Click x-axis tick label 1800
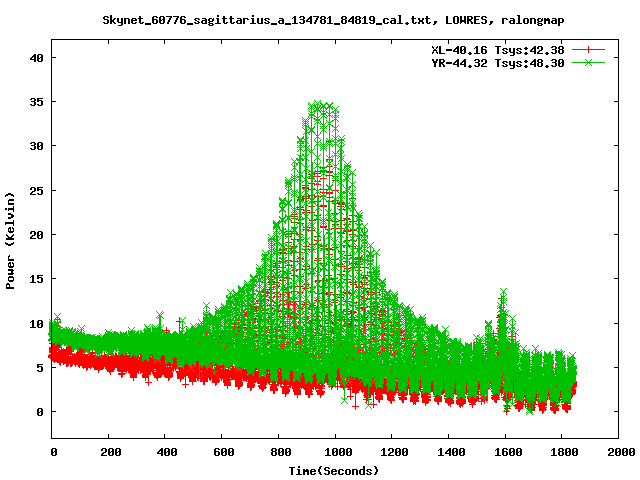This screenshot has width=640, height=480. point(565,452)
